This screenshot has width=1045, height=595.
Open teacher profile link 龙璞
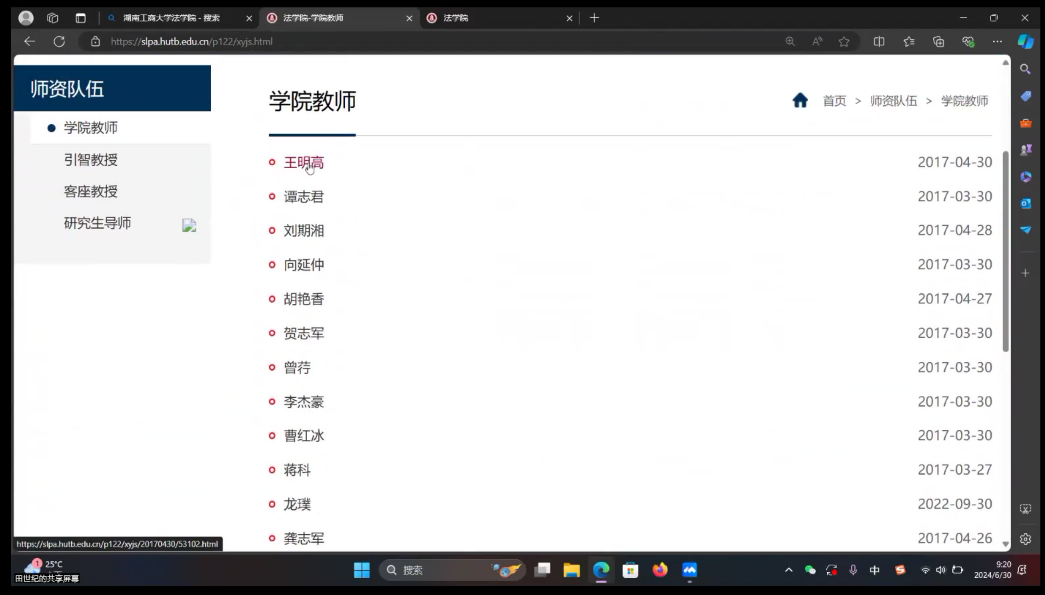297,504
